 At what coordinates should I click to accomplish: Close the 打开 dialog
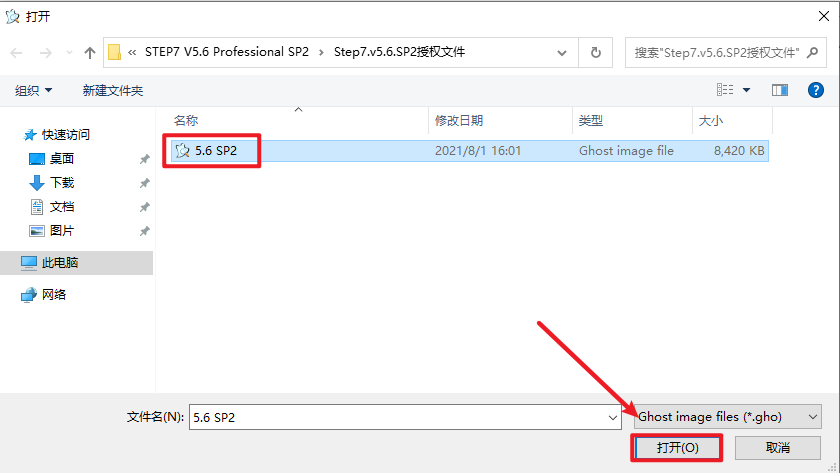[824, 17]
